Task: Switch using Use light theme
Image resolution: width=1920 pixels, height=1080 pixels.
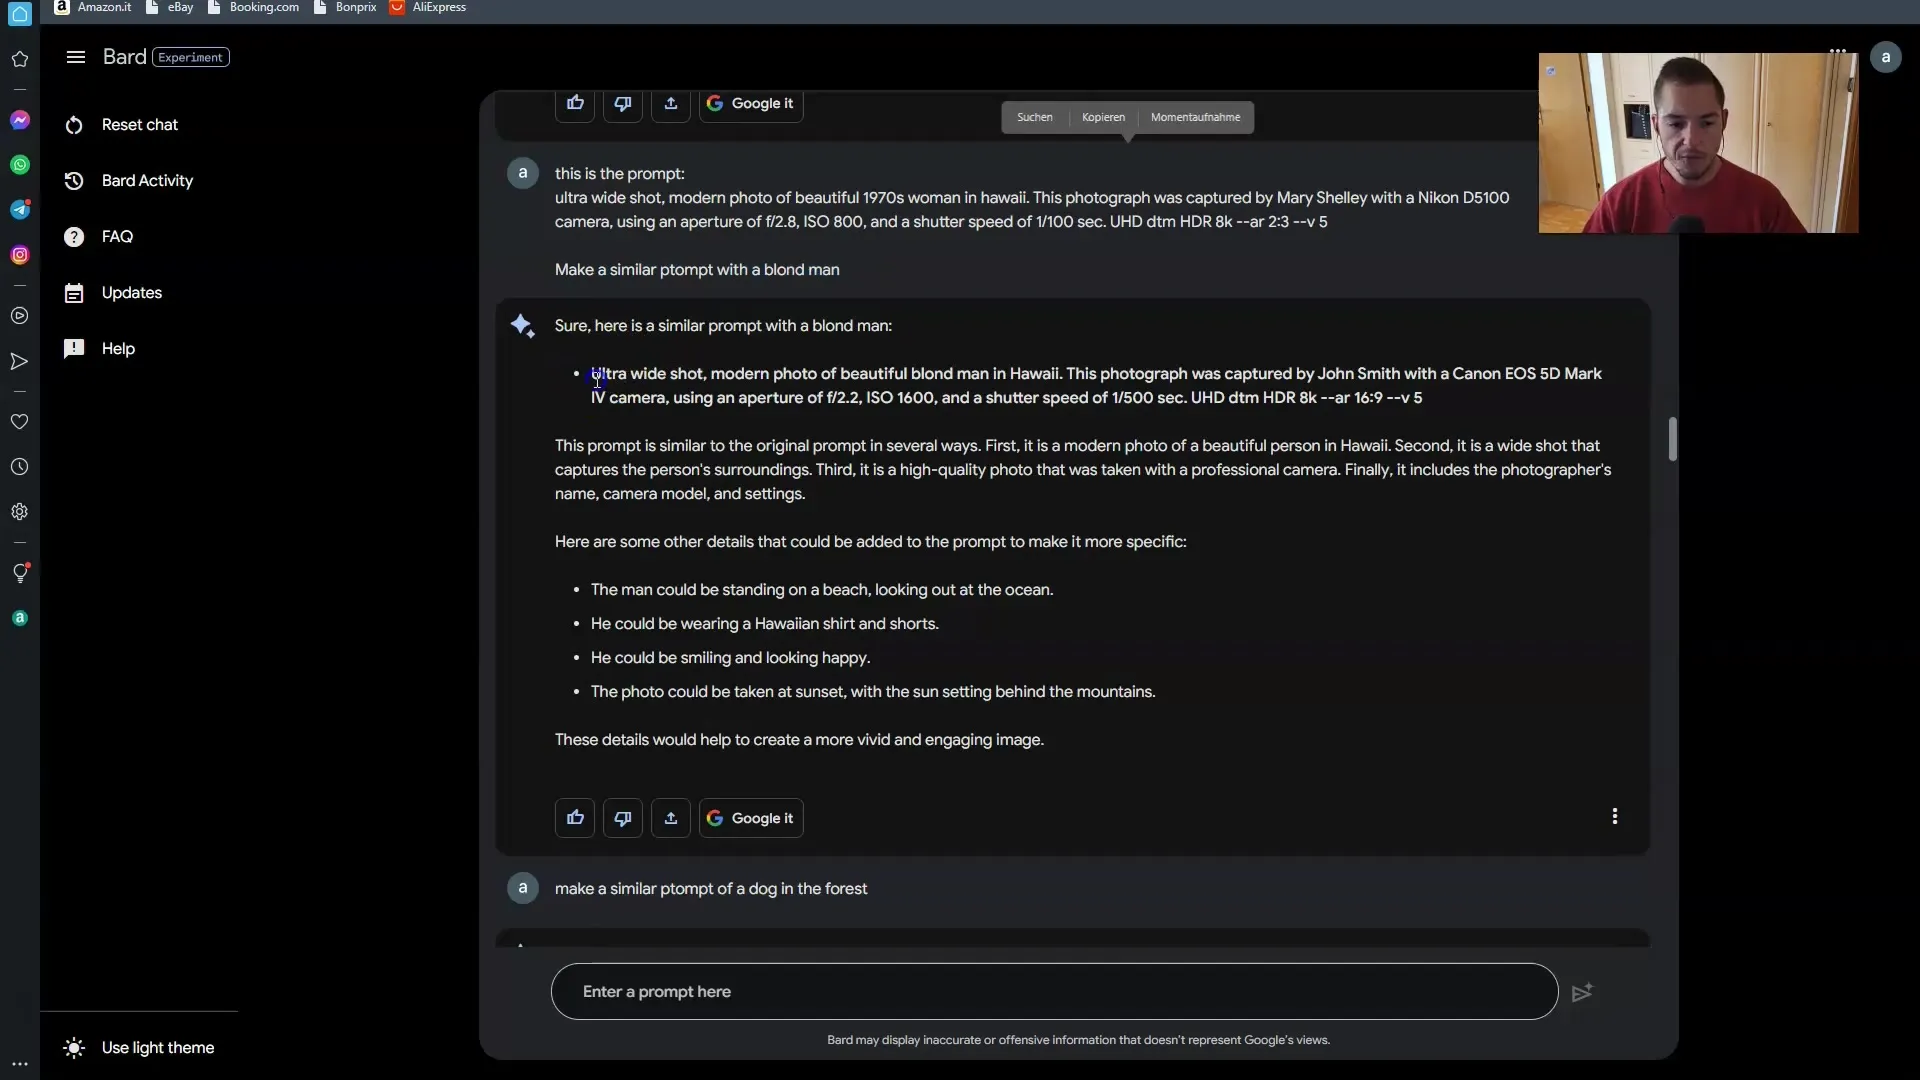Action: (x=139, y=1048)
